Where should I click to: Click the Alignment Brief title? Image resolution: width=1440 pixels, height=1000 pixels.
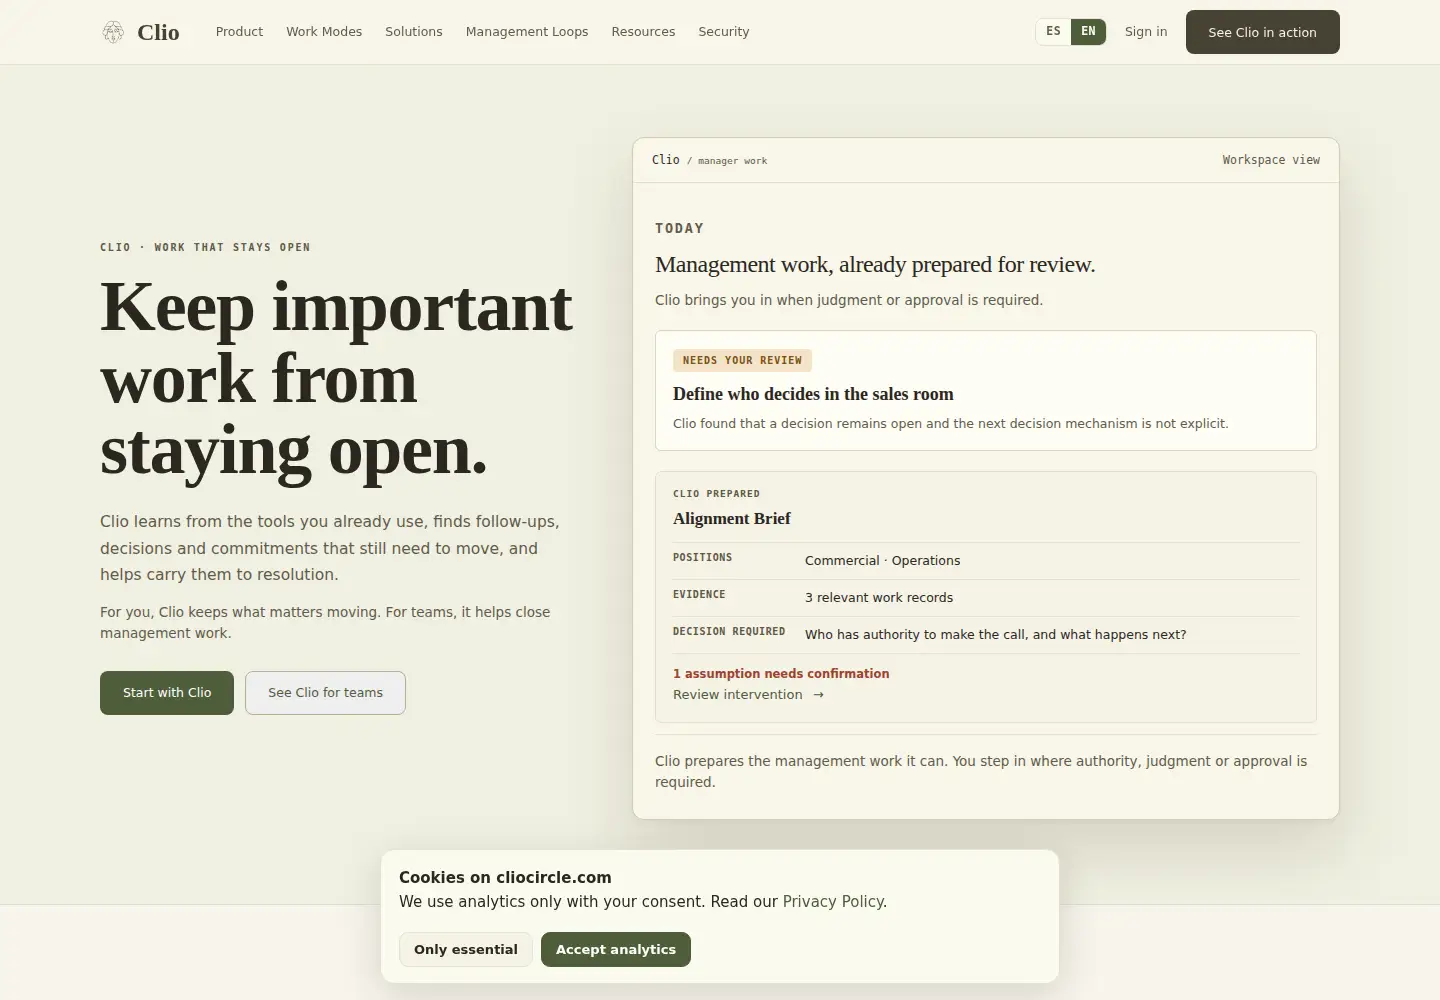pos(731,518)
